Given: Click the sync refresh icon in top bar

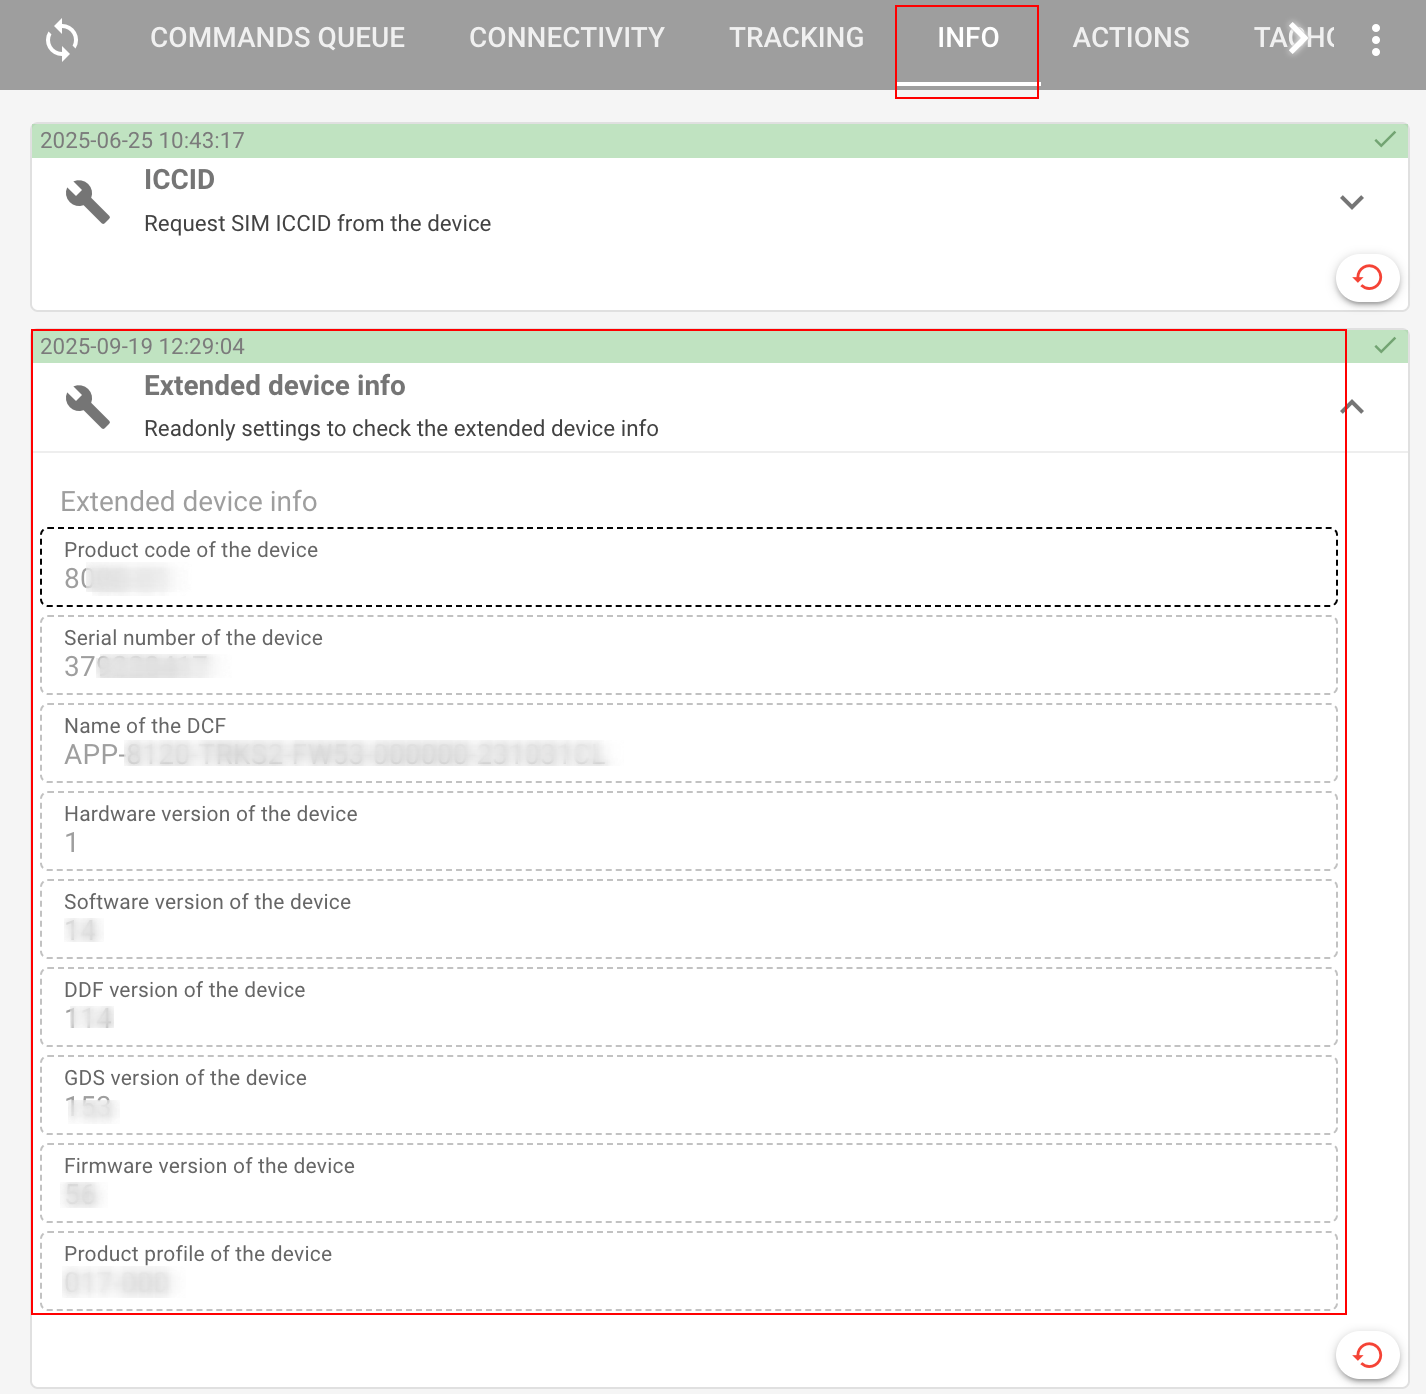Looking at the screenshot, I should click(62, 40).
